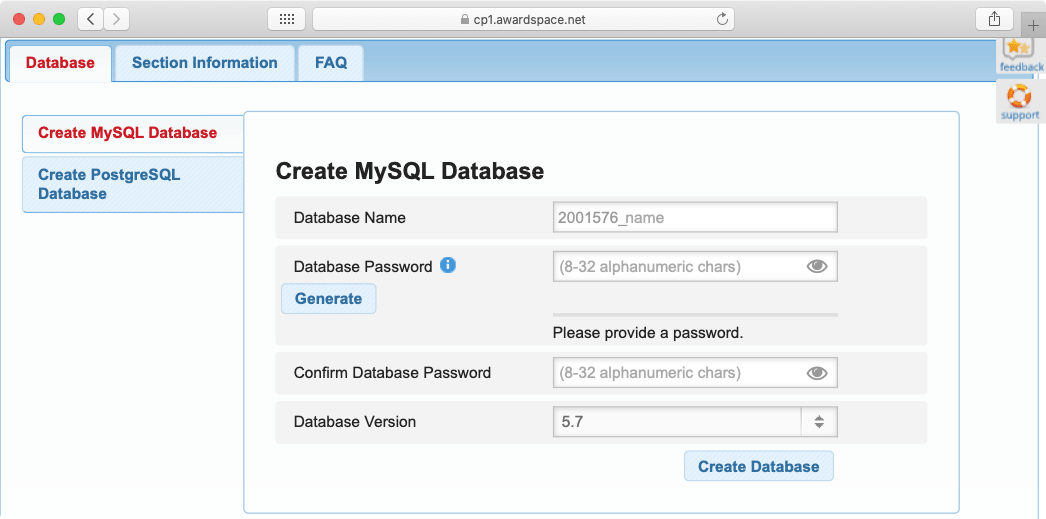Screen dimensions: 1046x519
Task: Select the Database tab
Action: (60, 62)
